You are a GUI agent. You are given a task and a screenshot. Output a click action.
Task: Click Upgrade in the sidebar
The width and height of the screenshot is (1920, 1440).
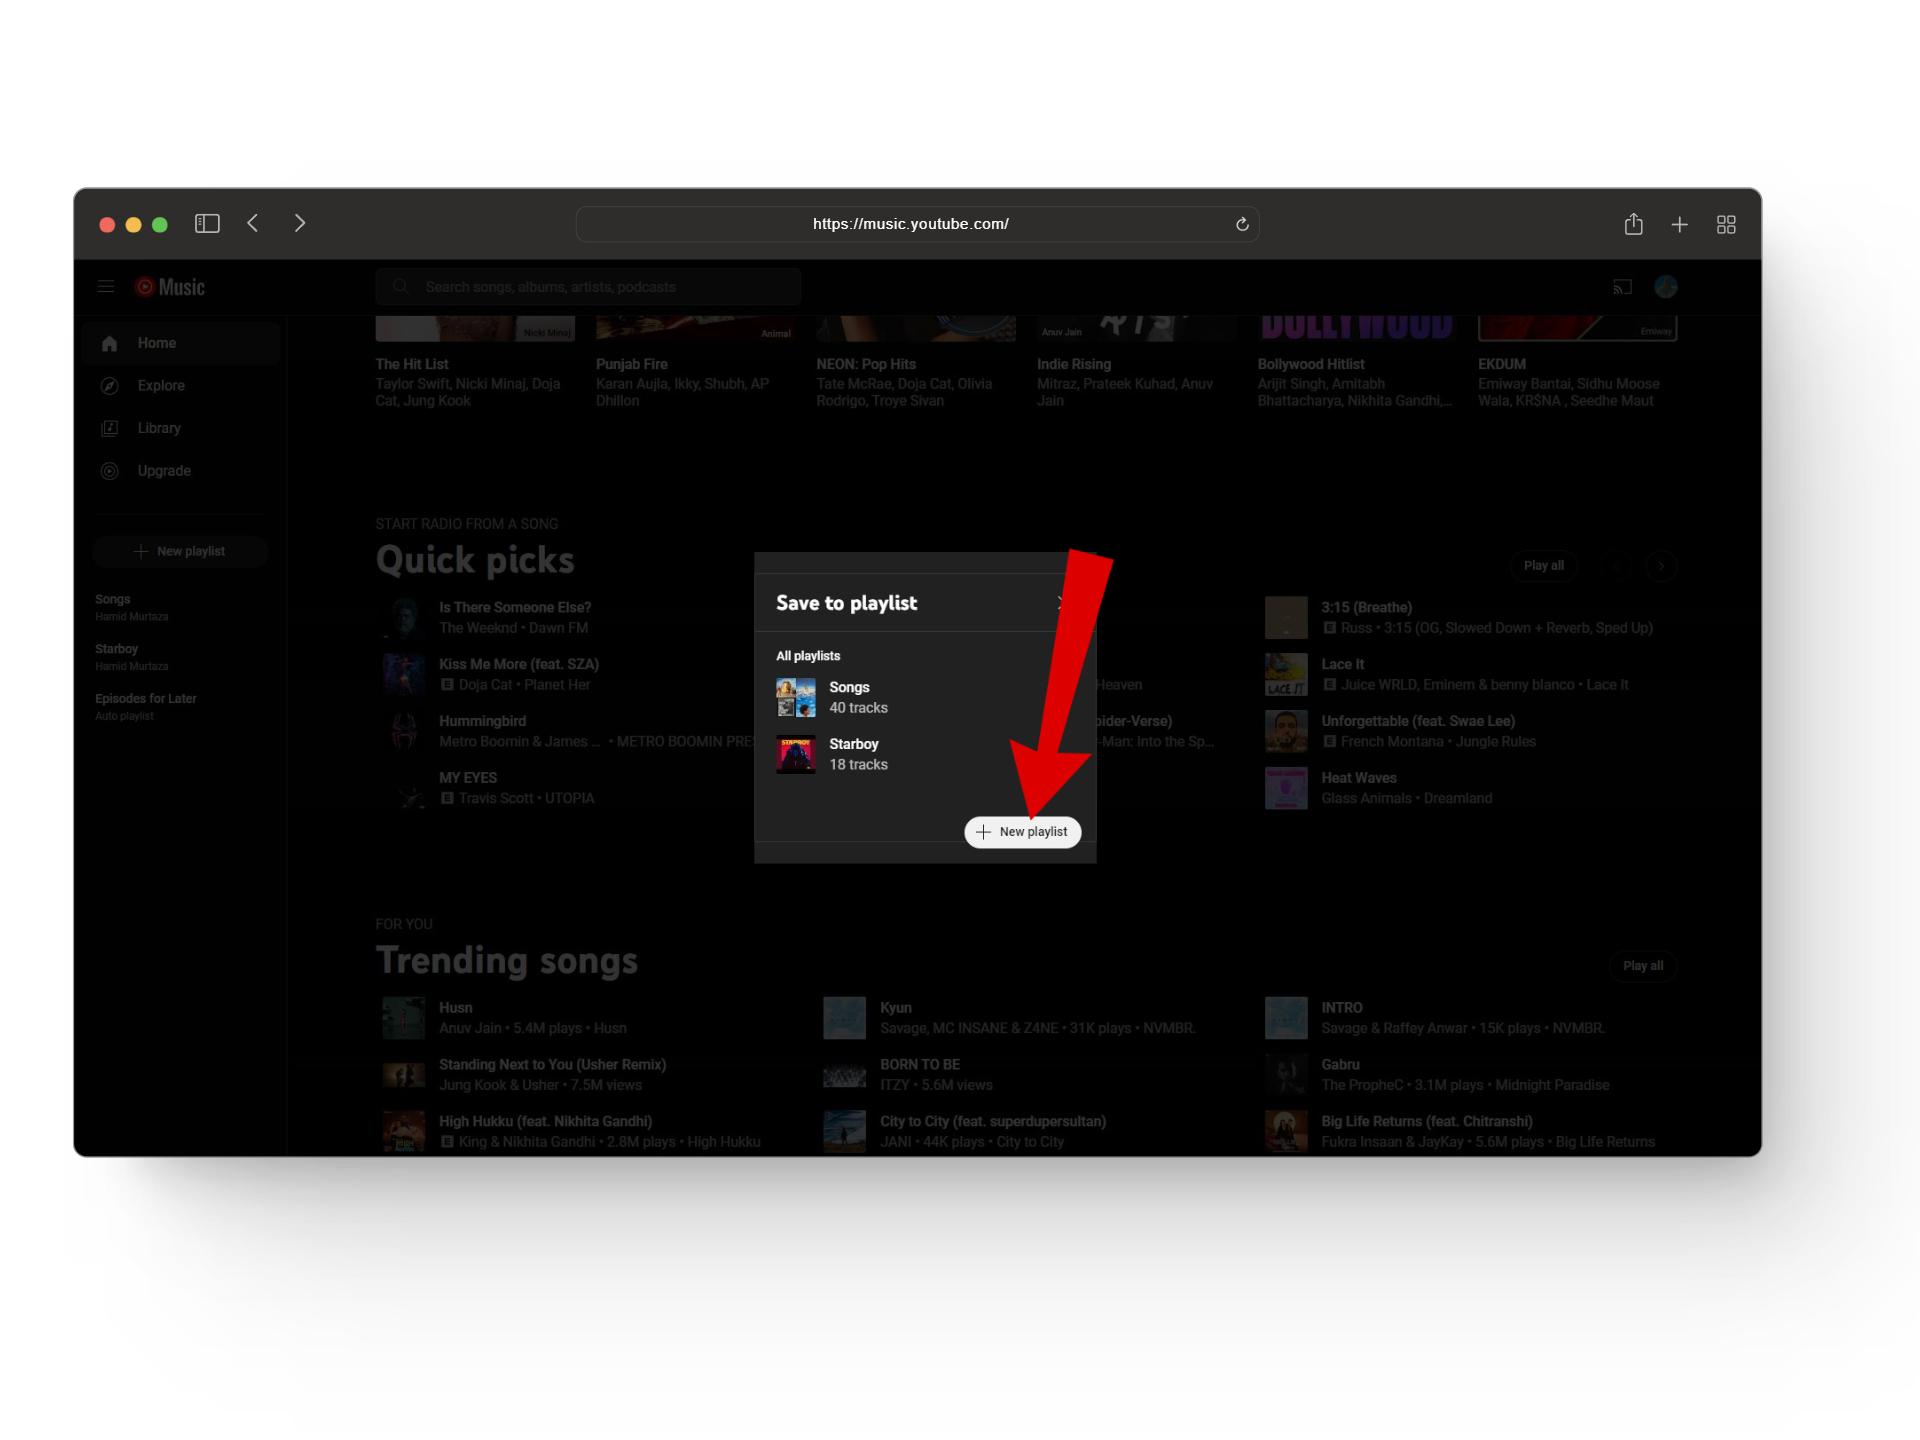pyautogui.click(x=163, y=471)
